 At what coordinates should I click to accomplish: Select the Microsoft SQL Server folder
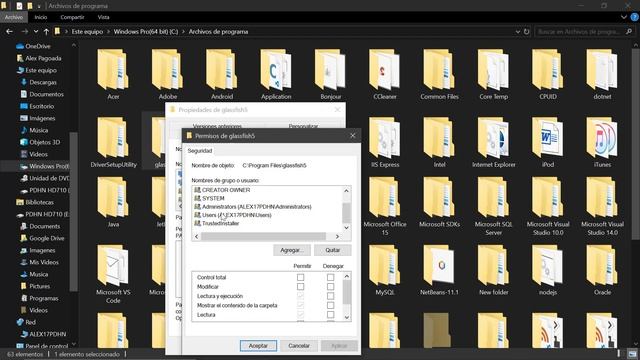pos(493,206)
